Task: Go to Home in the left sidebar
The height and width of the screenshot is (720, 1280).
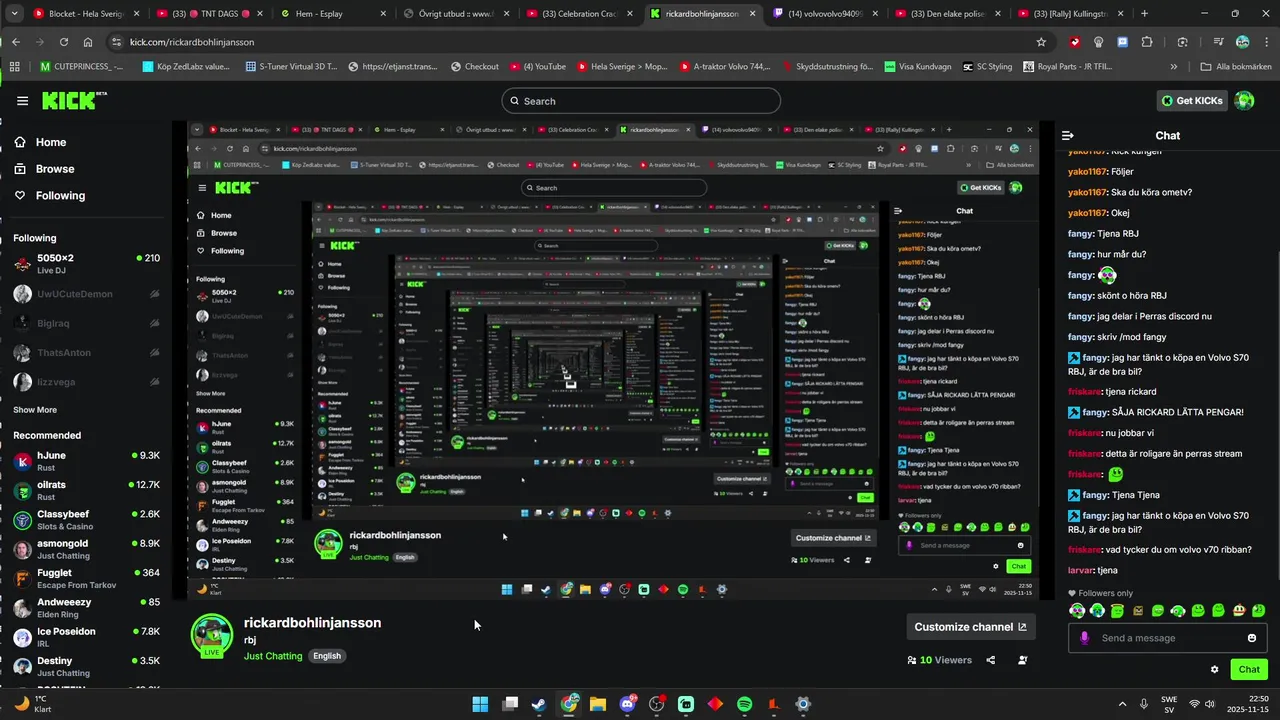Action: pyautogui.click(x=40, y=142)
